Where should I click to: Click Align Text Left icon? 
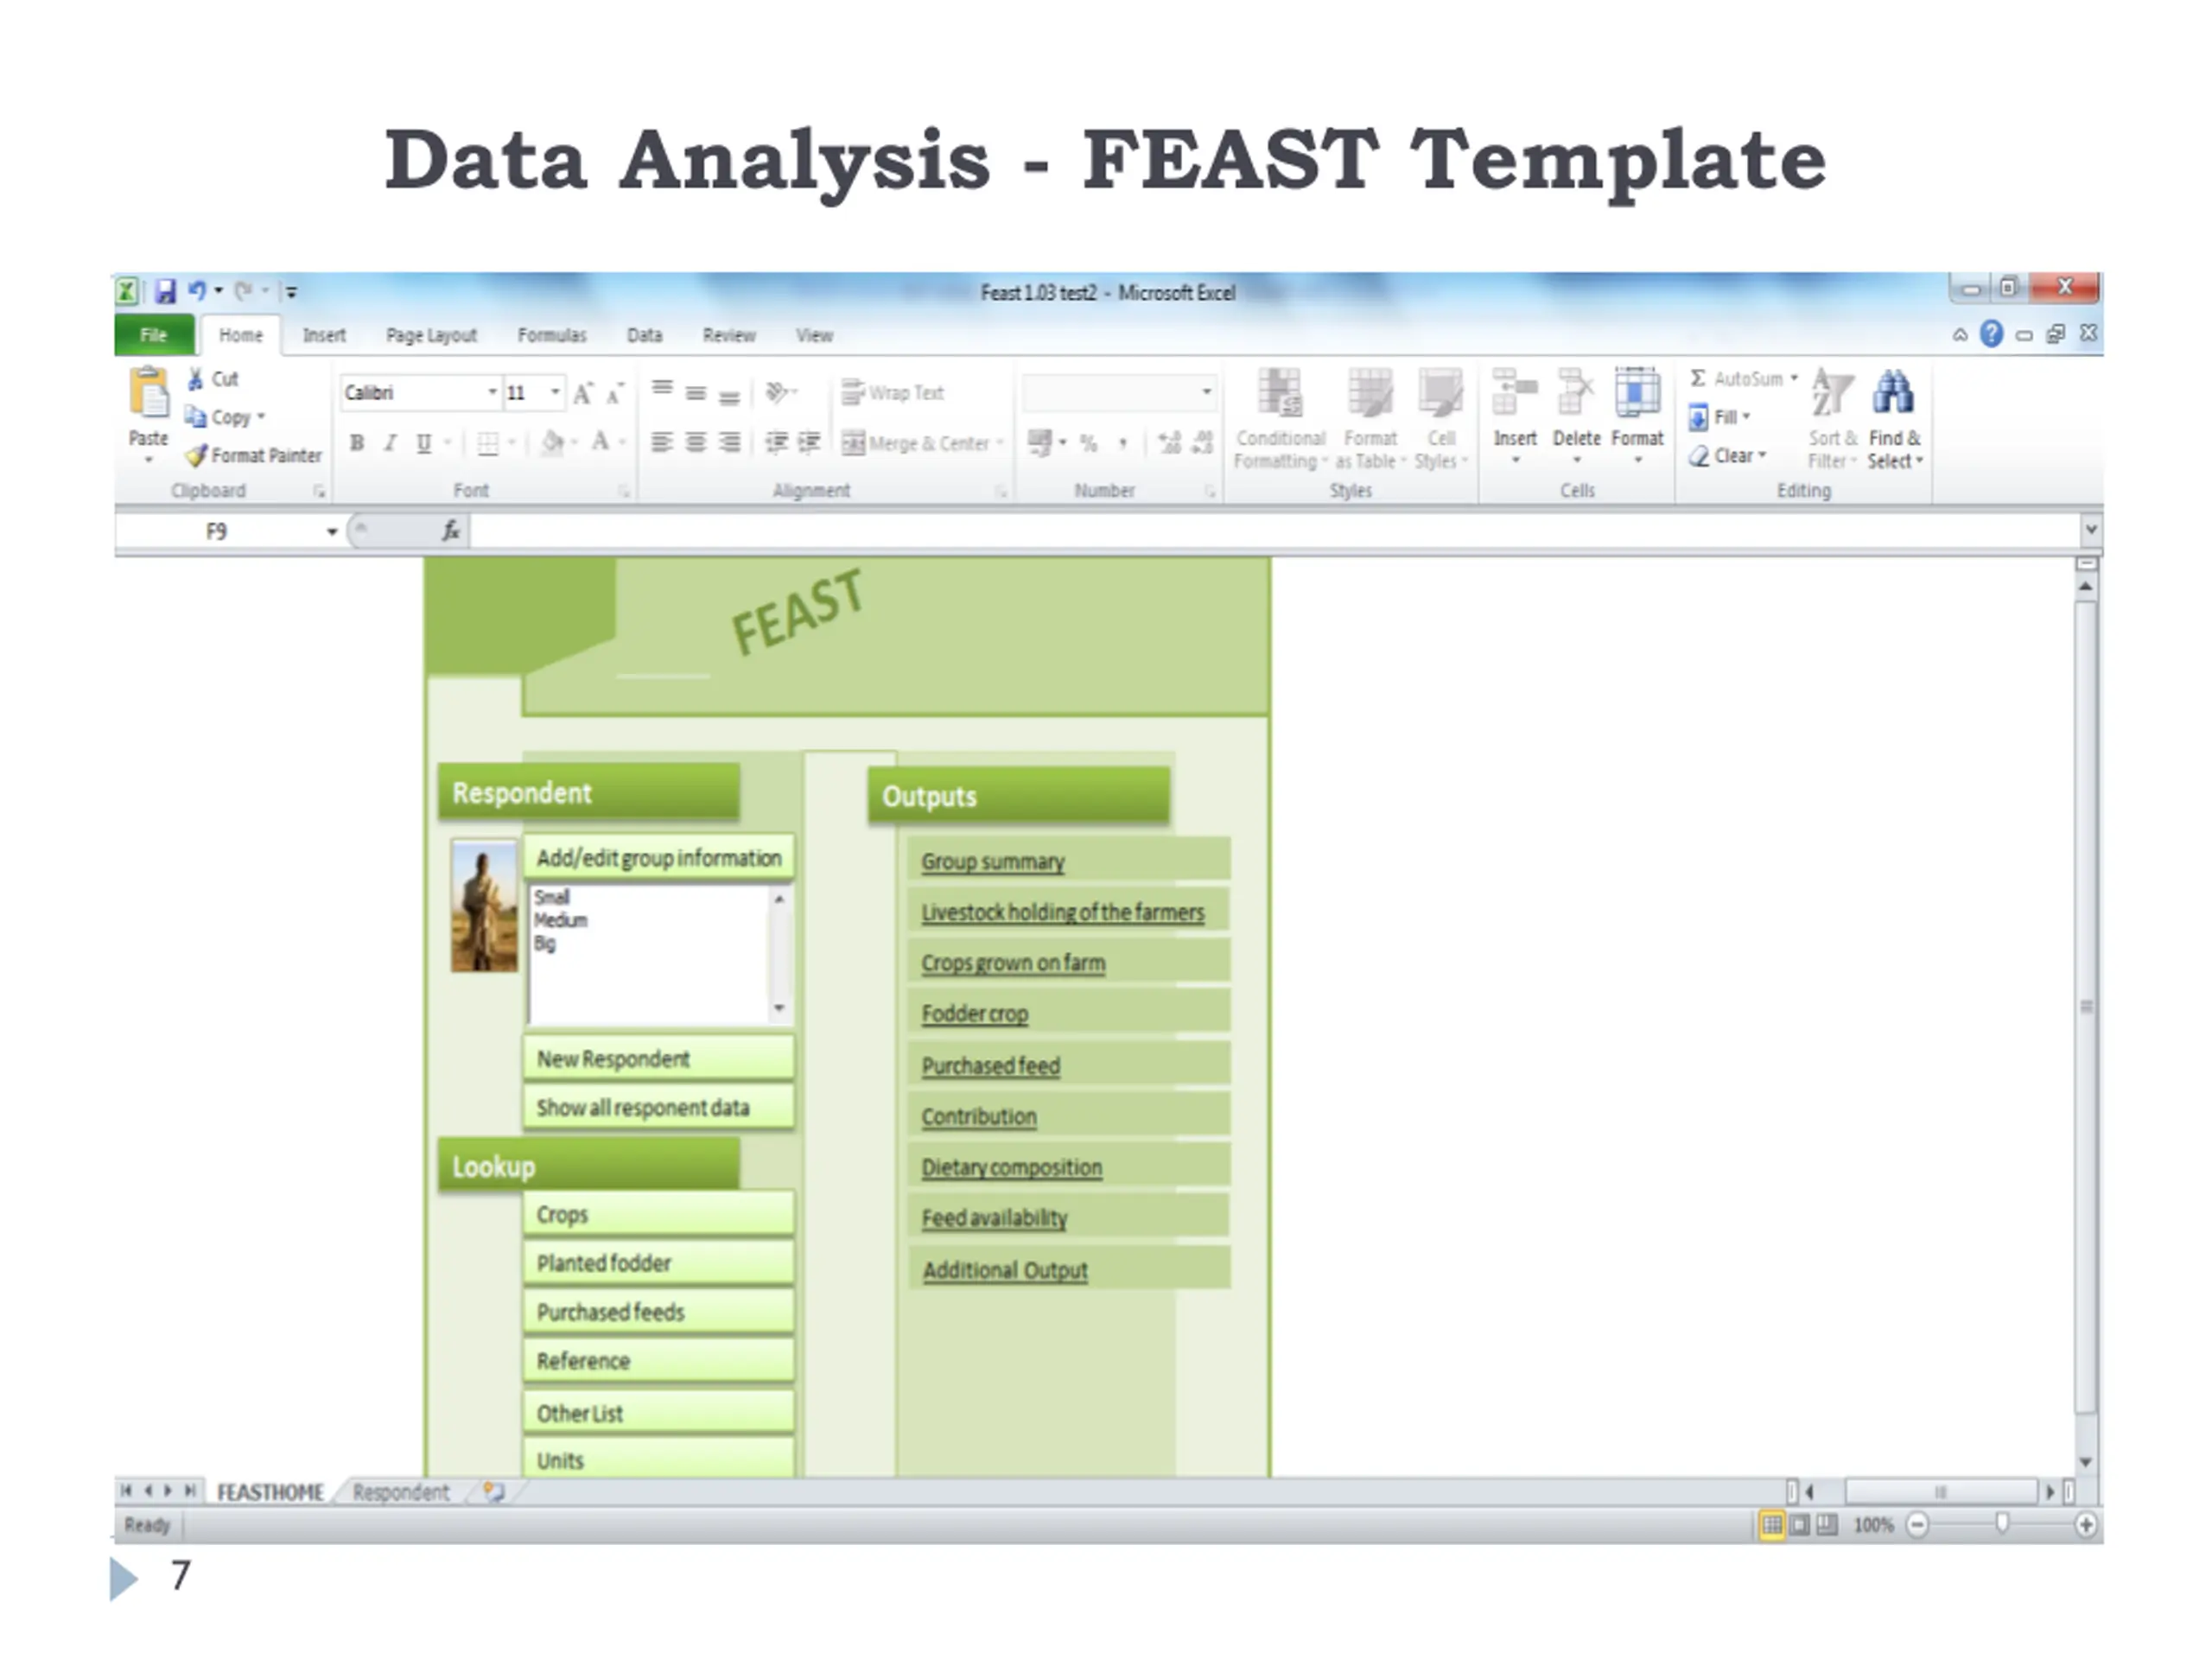(x=662, y=442)
